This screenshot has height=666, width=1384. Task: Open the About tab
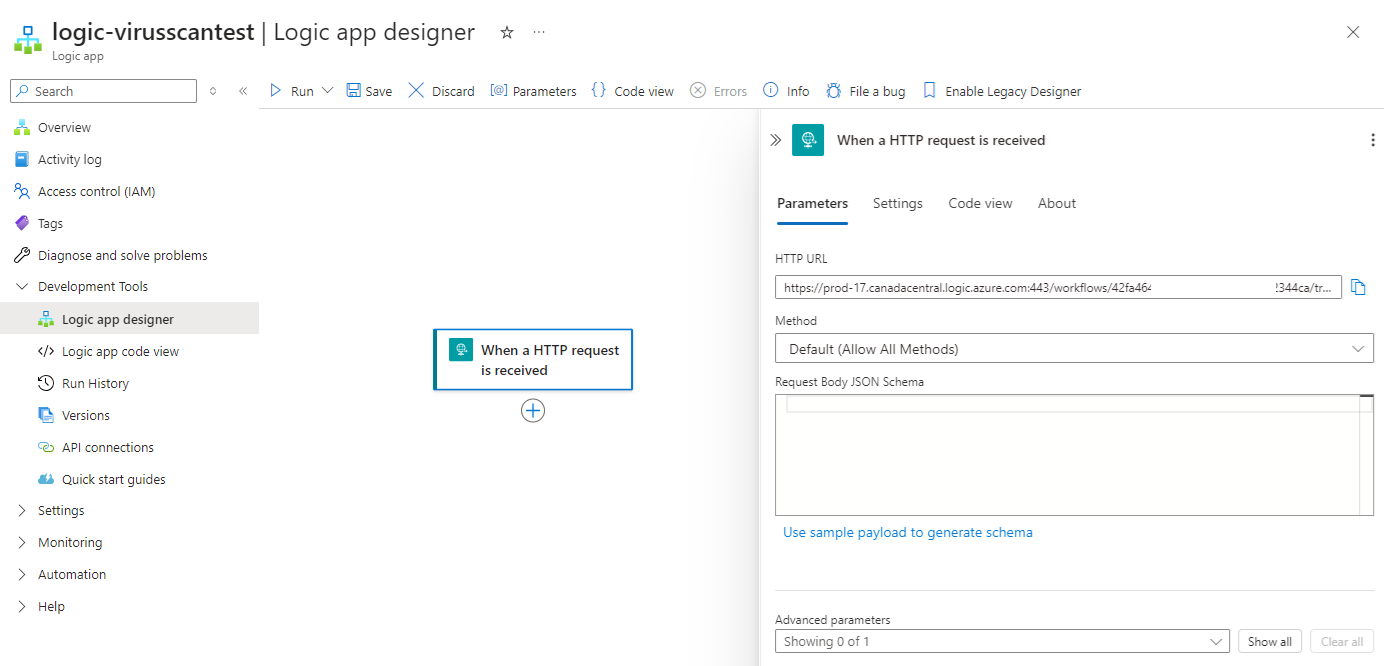pos(1057,204)
